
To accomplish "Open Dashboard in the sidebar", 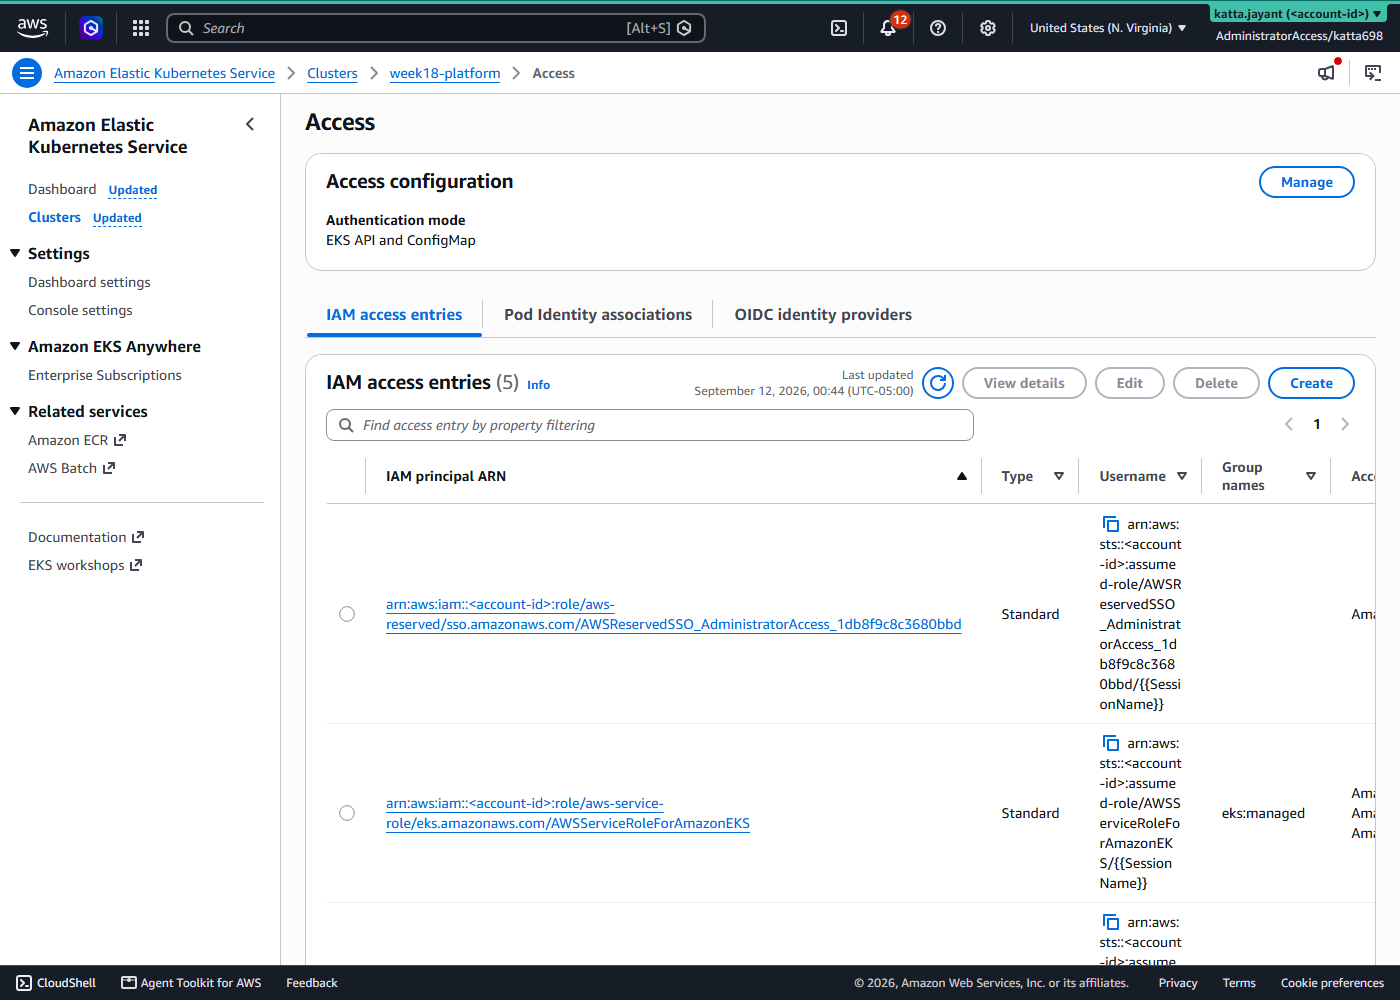I will pyautogui.click(x=62, y=189).
